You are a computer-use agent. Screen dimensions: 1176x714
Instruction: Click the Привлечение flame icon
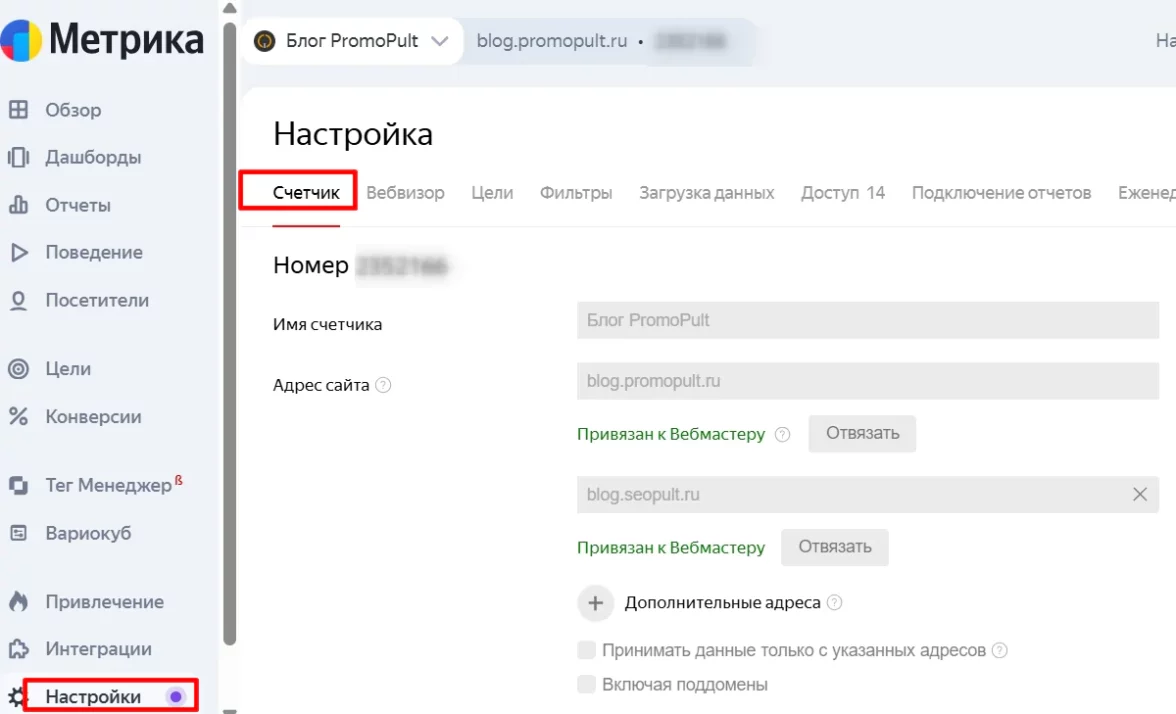click(x=18, y=602)
